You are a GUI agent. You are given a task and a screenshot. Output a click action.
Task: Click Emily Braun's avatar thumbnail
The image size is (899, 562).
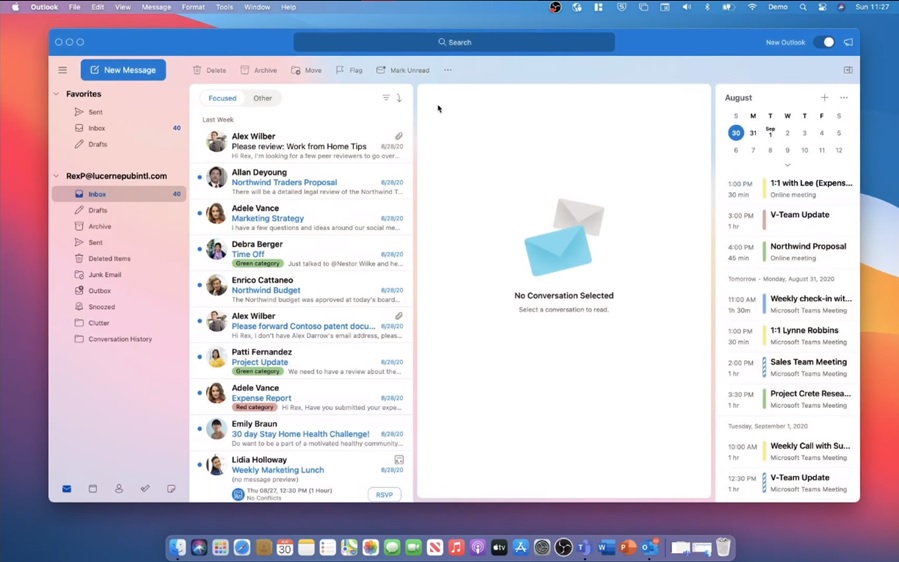click(x=216, y=428)
